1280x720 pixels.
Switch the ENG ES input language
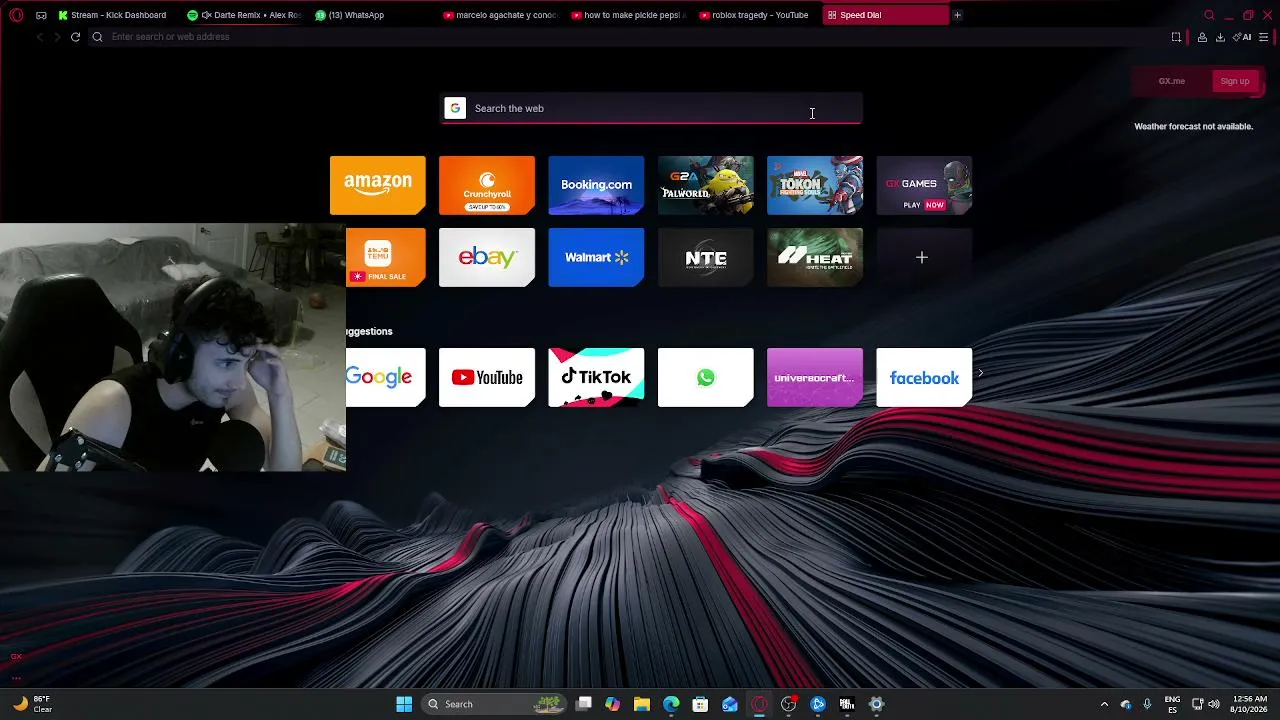[x=1173, y=704]
